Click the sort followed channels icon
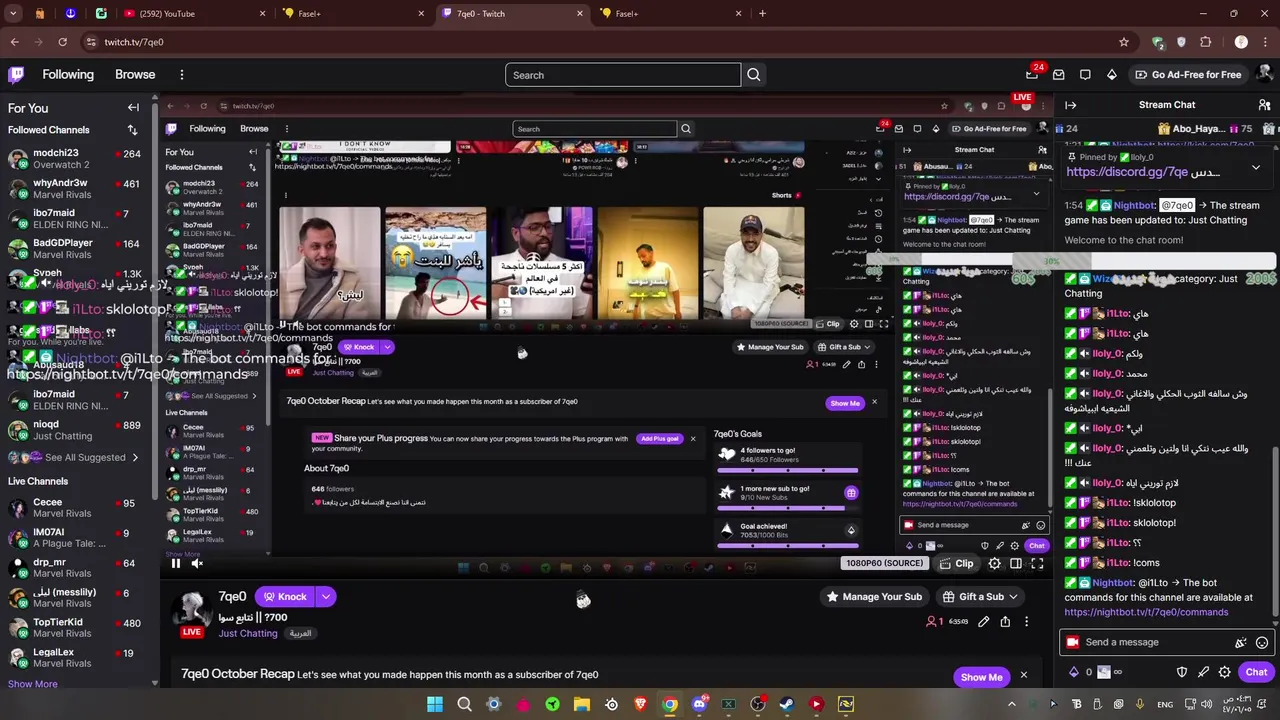 click(132, 130)
